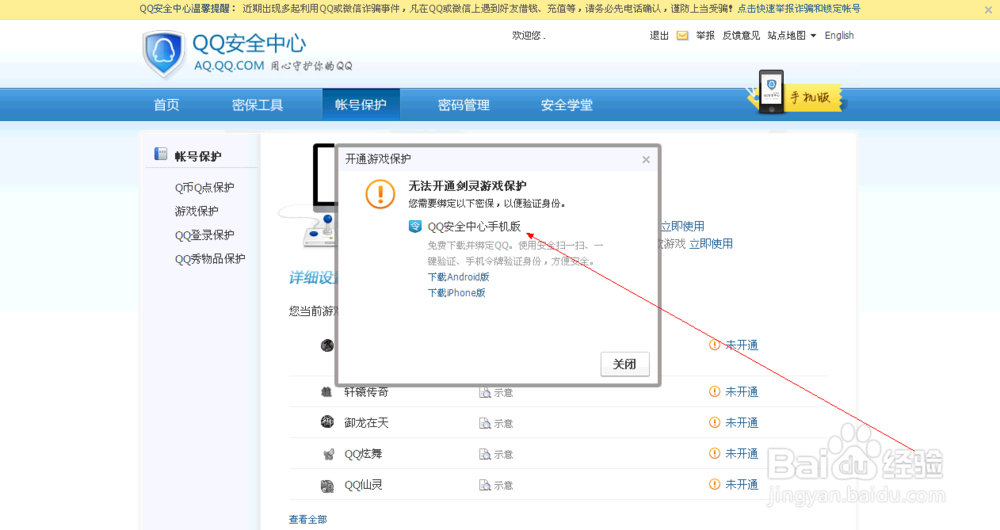Click warning icon beside QQ仙灵 未开通
Viewport: 1000px width, 530px height.
pos(714,484)
